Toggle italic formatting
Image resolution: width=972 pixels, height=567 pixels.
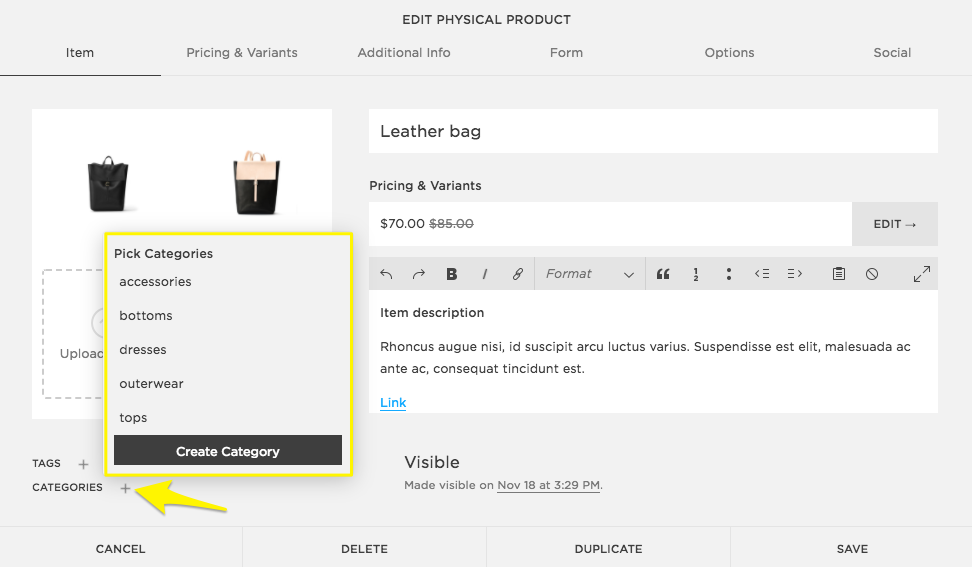pos(485,274)
